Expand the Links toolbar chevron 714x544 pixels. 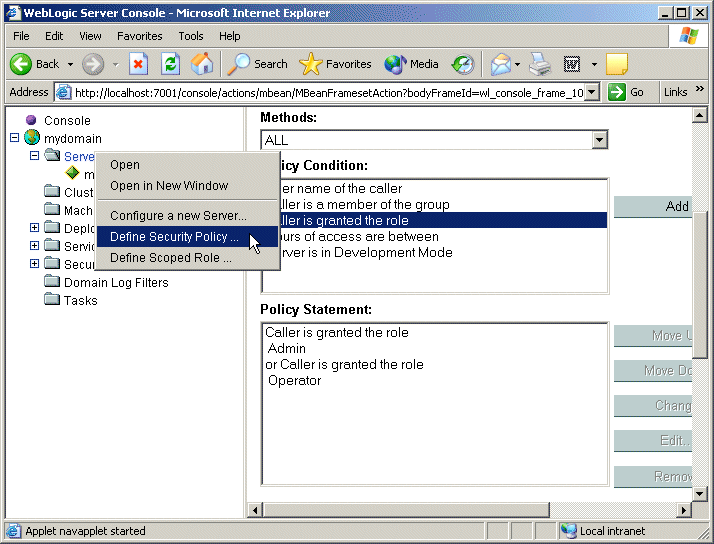coord(700,89)
